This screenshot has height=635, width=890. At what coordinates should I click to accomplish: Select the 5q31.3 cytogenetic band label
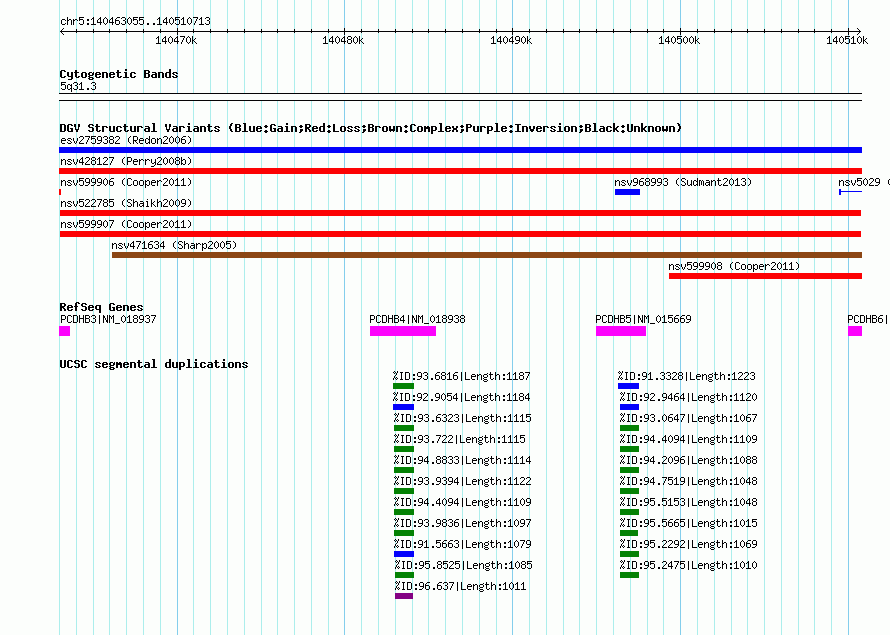(78, 86)
